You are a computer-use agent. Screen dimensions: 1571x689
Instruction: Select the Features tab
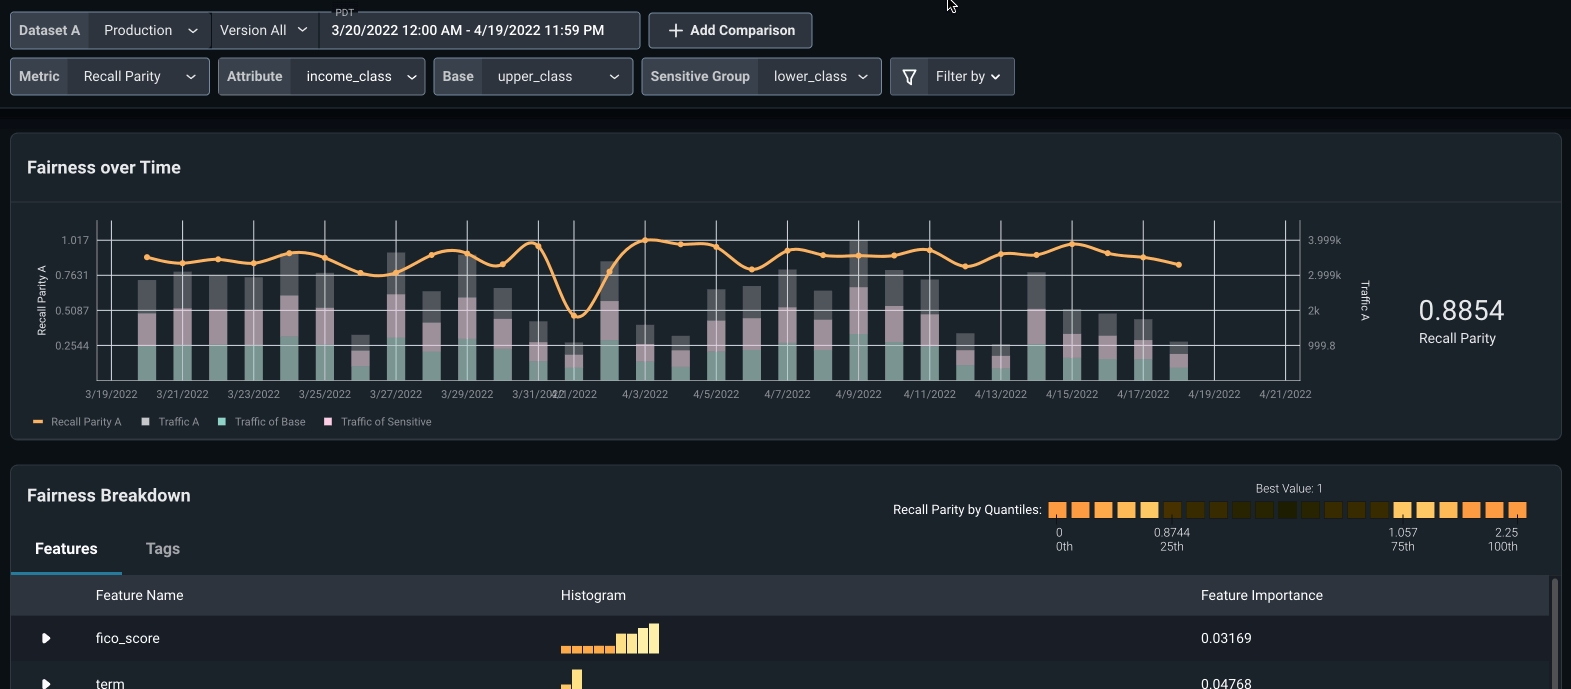(66, 549)
